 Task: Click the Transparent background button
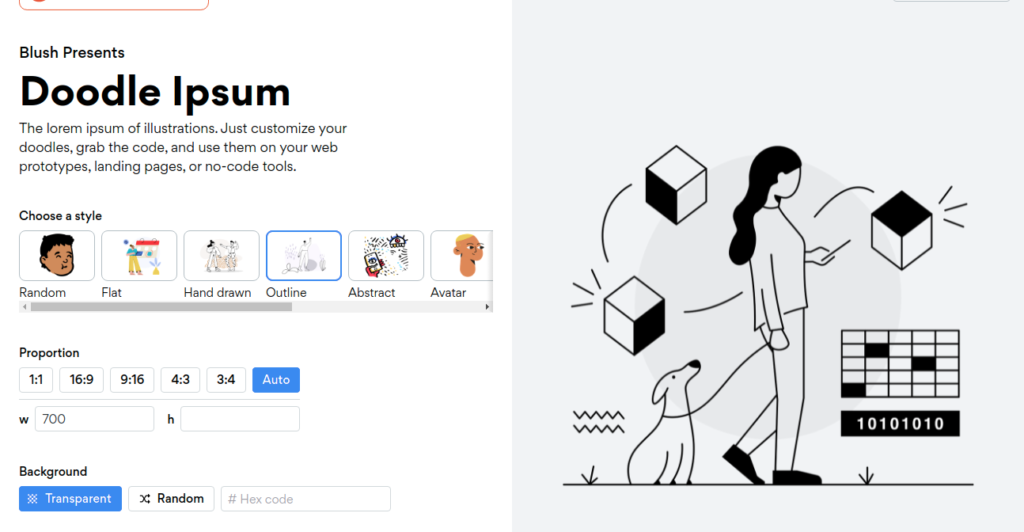coord(71,499)
